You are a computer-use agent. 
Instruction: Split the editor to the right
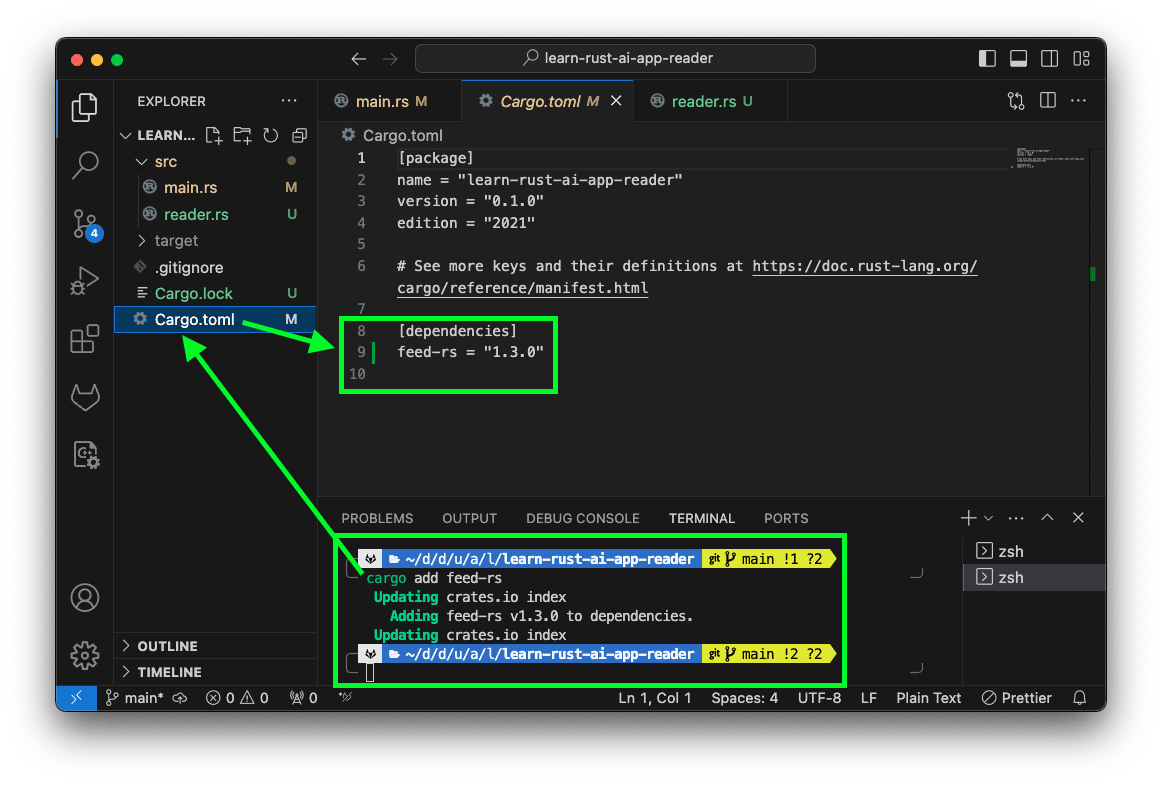(x=1048, y=100)
